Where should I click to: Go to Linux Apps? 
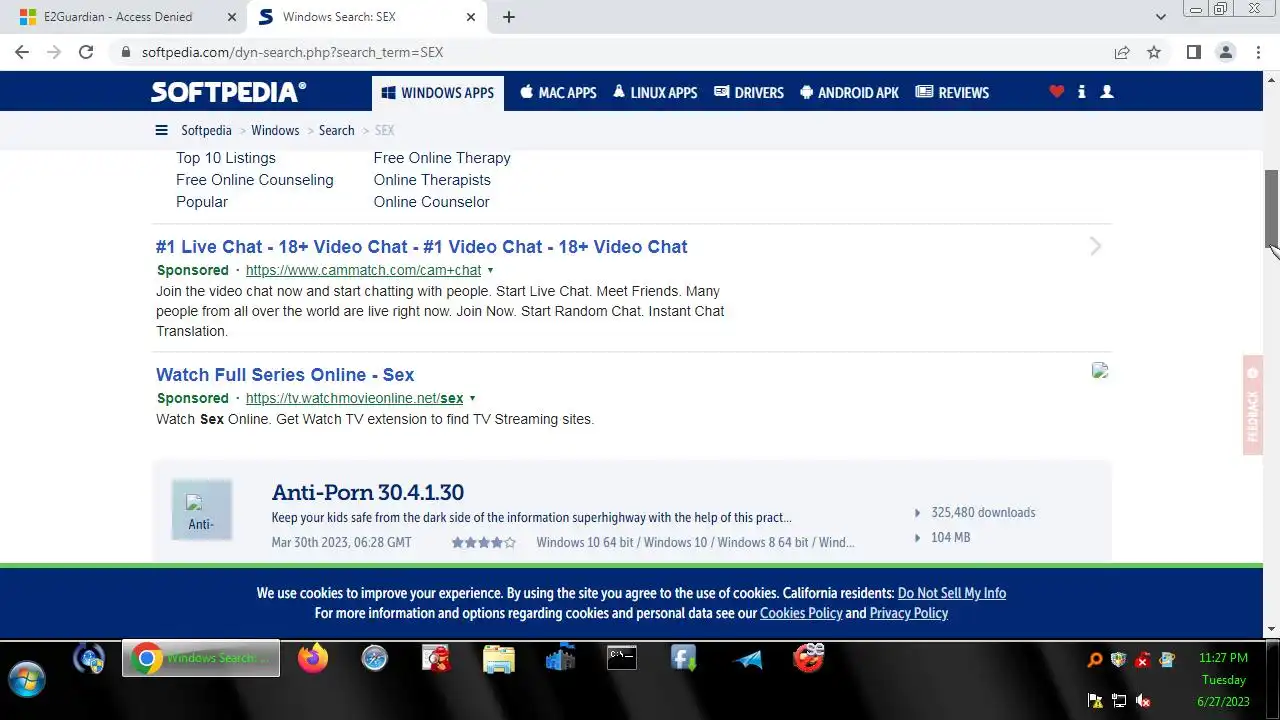tap(655, 93)
